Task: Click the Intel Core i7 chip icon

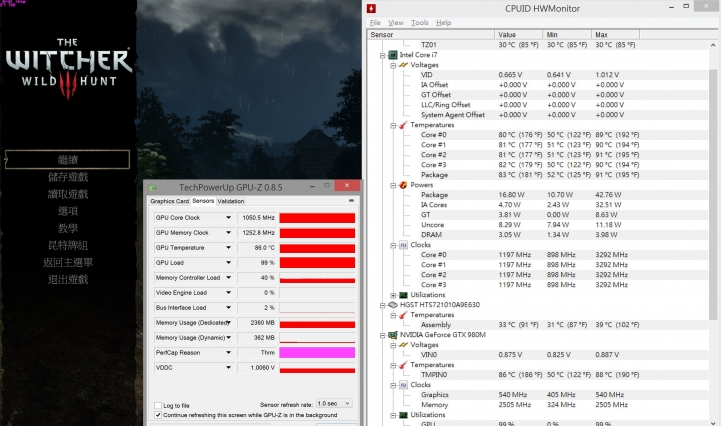Action: click(393, 55)
